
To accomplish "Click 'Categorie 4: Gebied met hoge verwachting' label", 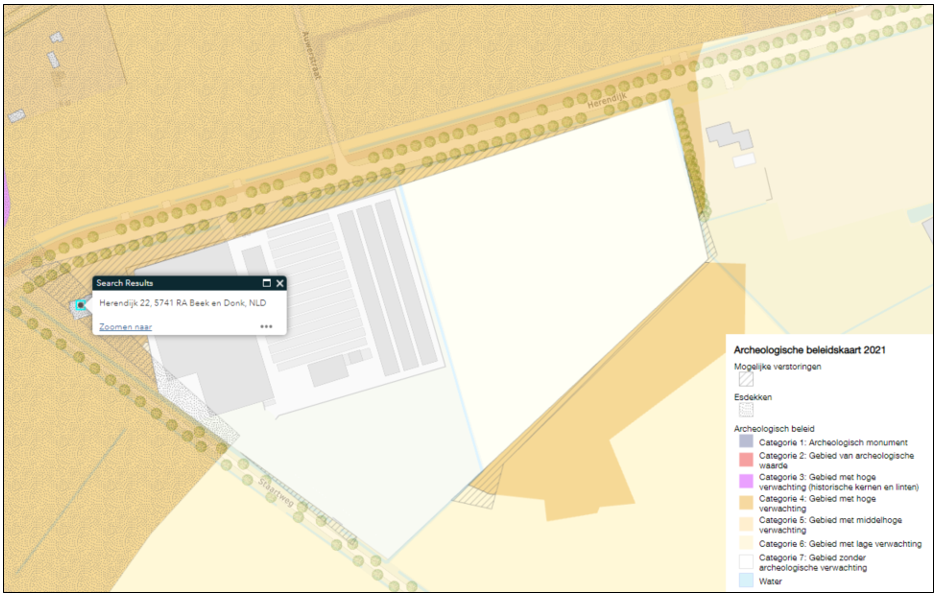I will [817, 503].
